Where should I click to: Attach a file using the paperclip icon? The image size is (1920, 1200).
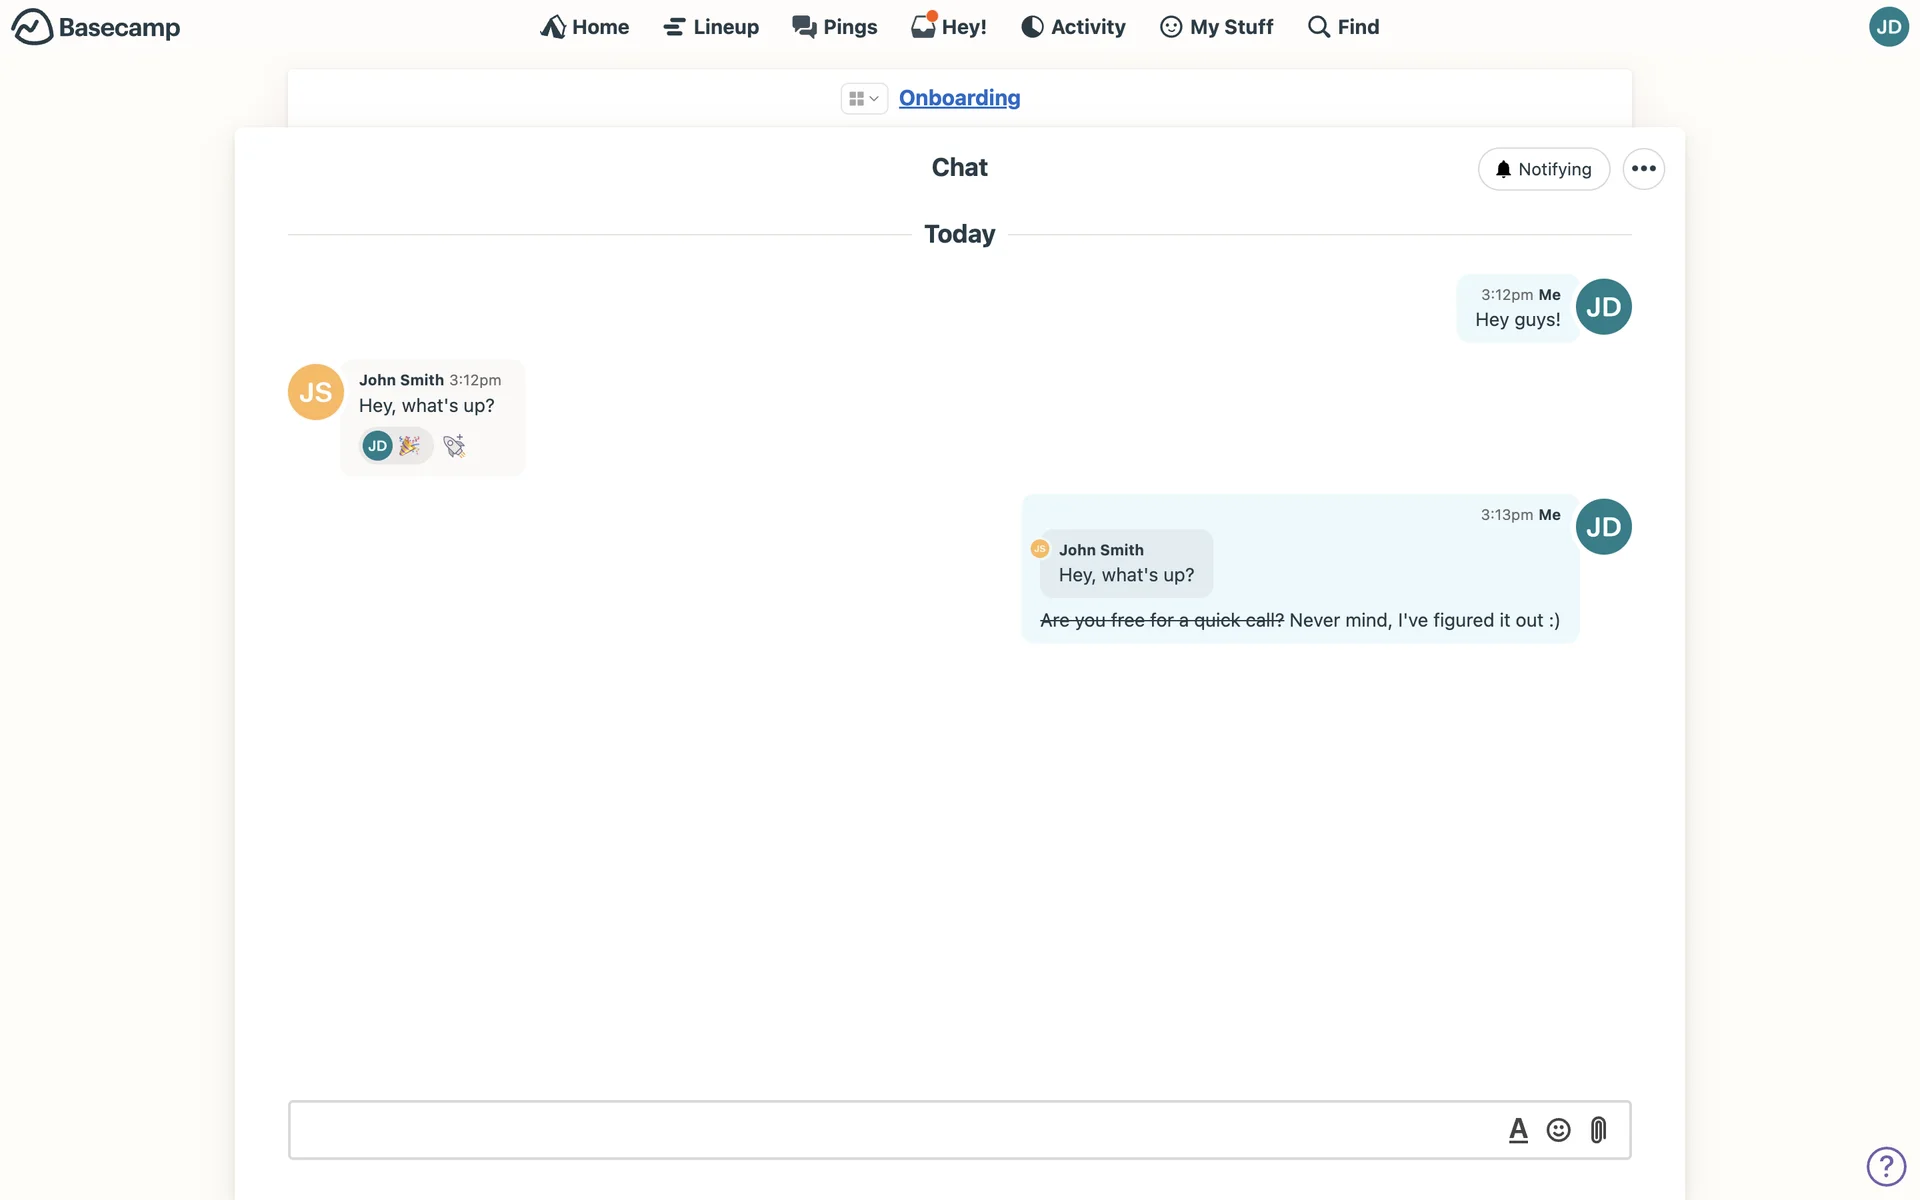pos(1598,1130)
